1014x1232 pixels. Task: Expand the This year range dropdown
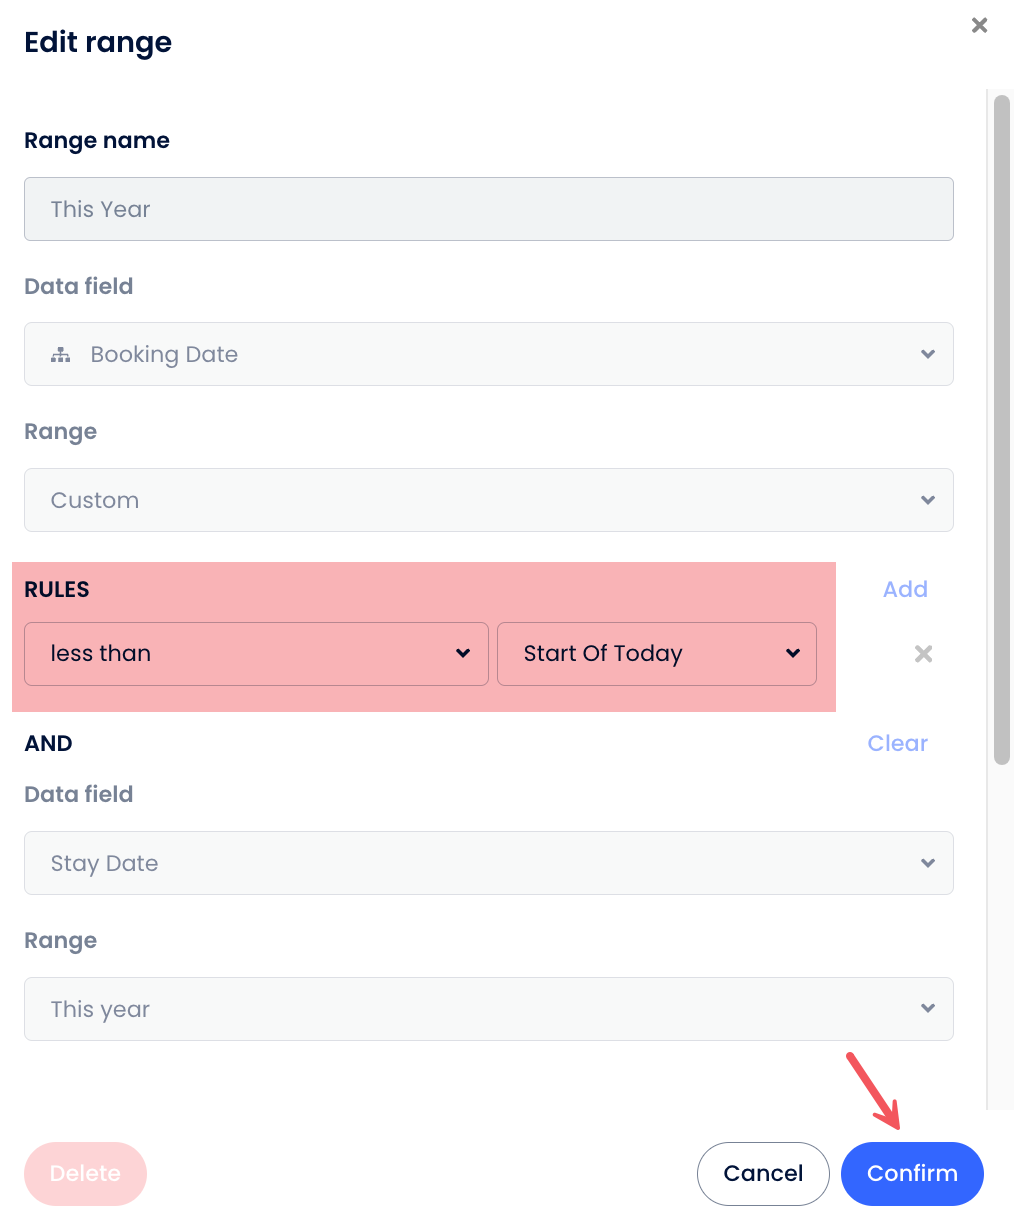point(488,1009)
